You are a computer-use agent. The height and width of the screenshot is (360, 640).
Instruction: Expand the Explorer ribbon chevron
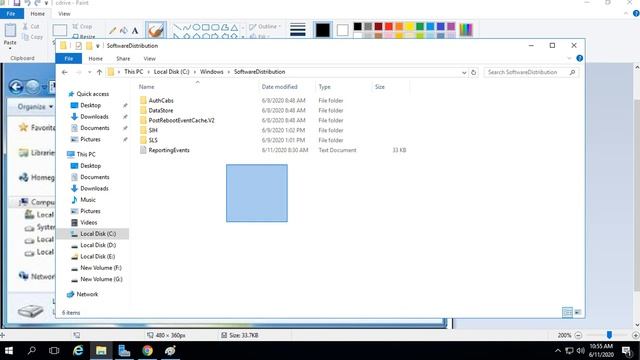[569, 58]
